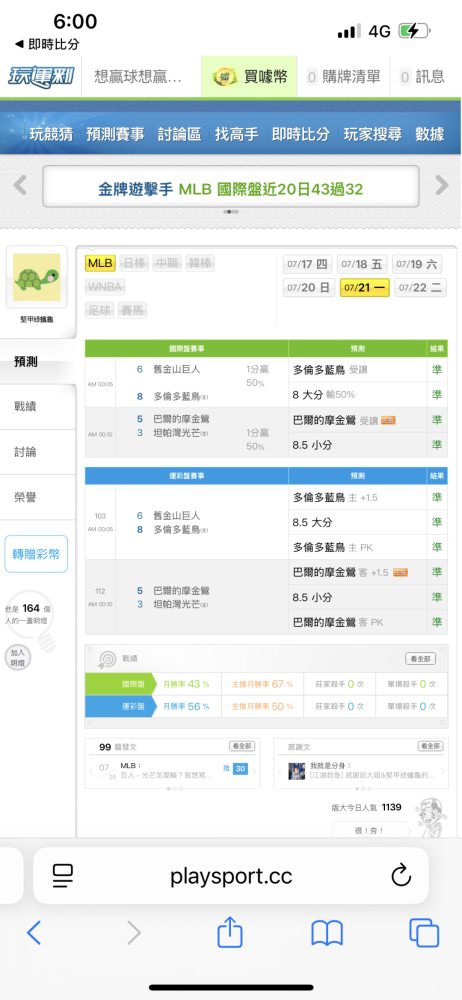This screenshot has height=1000, width=462.
Task: Select the 賽馬 league tab
Action: (133, 311)
